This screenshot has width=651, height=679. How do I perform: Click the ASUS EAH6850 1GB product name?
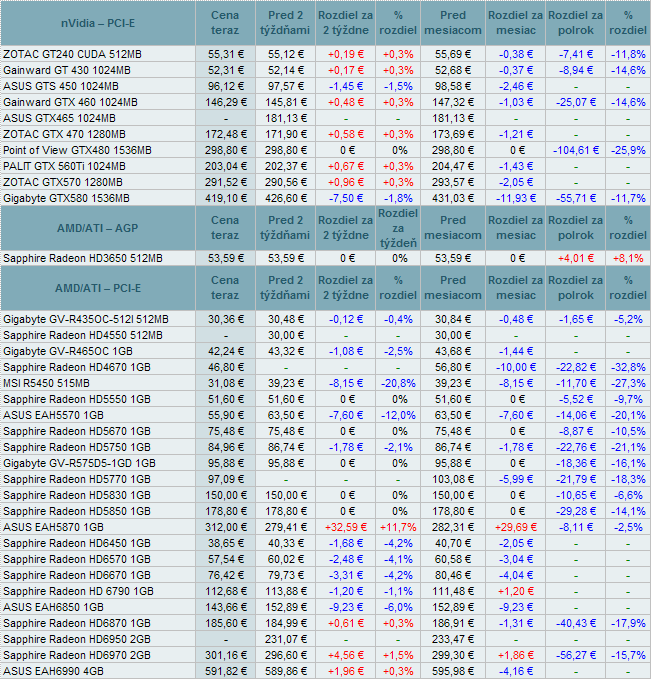point(53,608)
